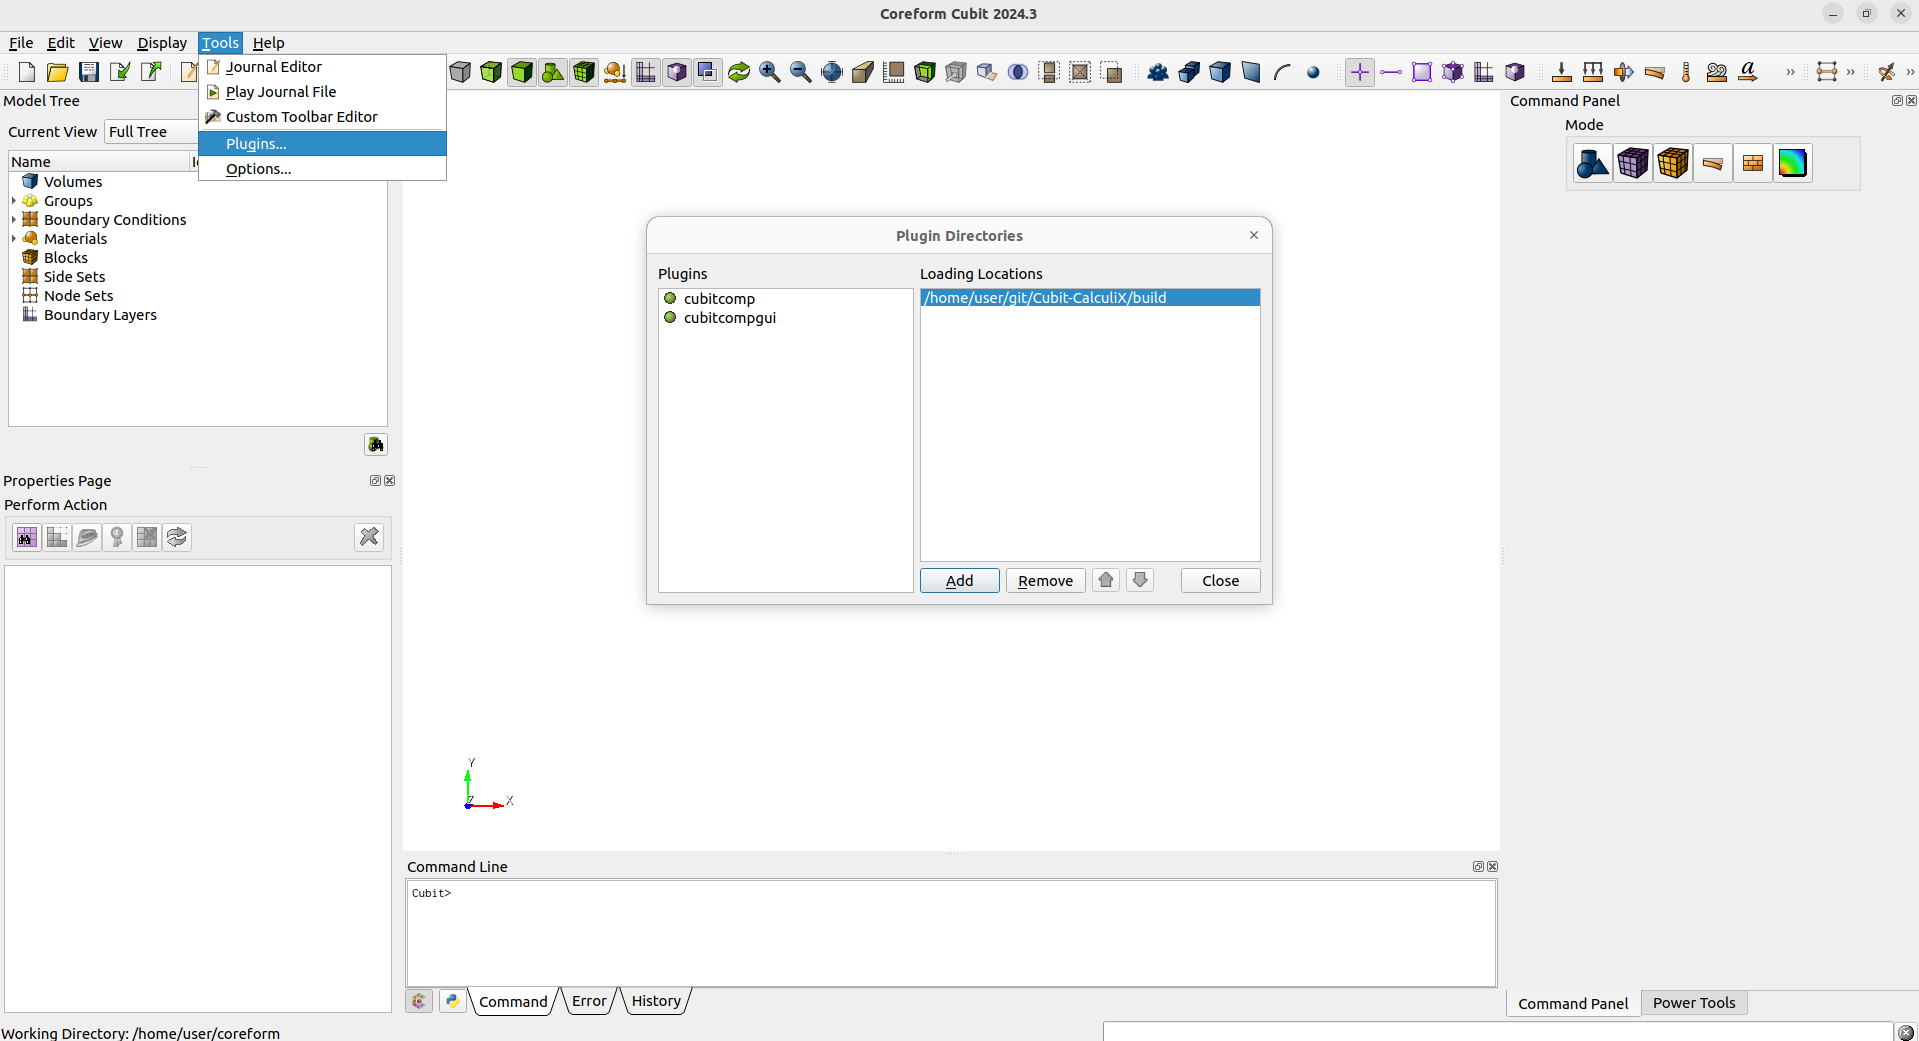Viewport: 1919px width, 1041px height.
Task: Select the rainbow Post-Processing mode icon
Action: 1793,162
